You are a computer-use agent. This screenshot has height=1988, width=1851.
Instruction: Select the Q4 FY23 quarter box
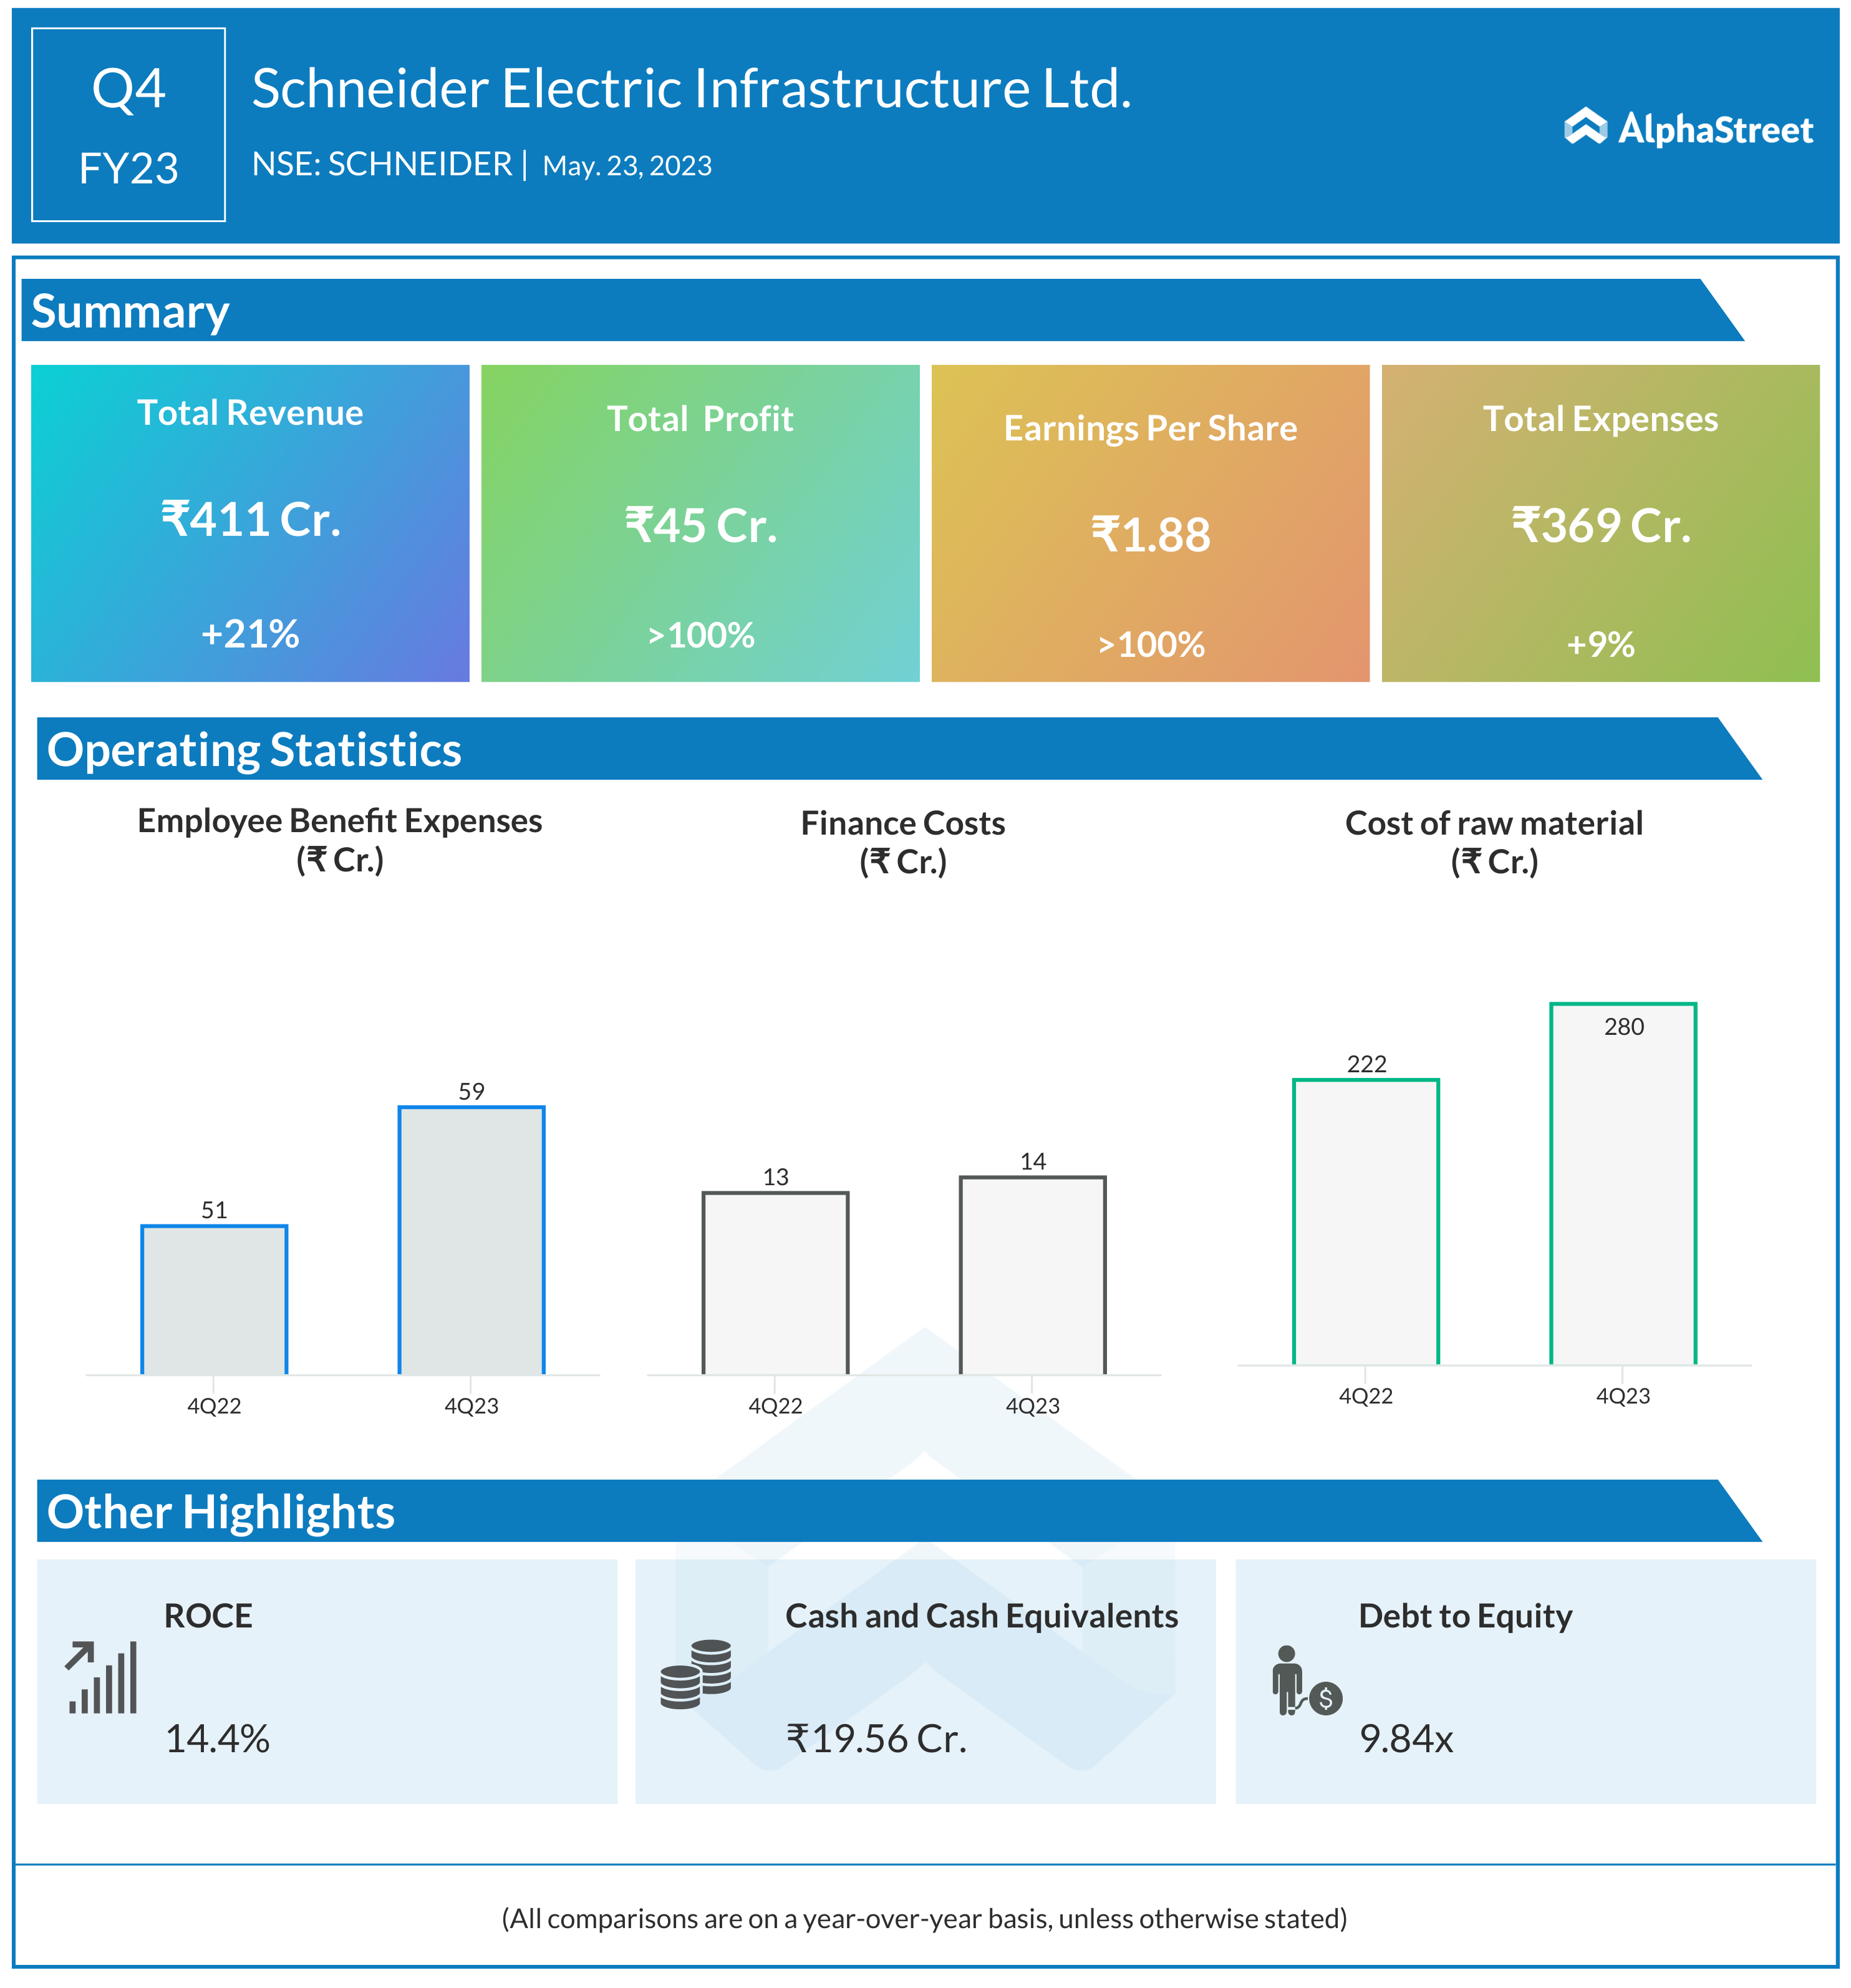128,125
